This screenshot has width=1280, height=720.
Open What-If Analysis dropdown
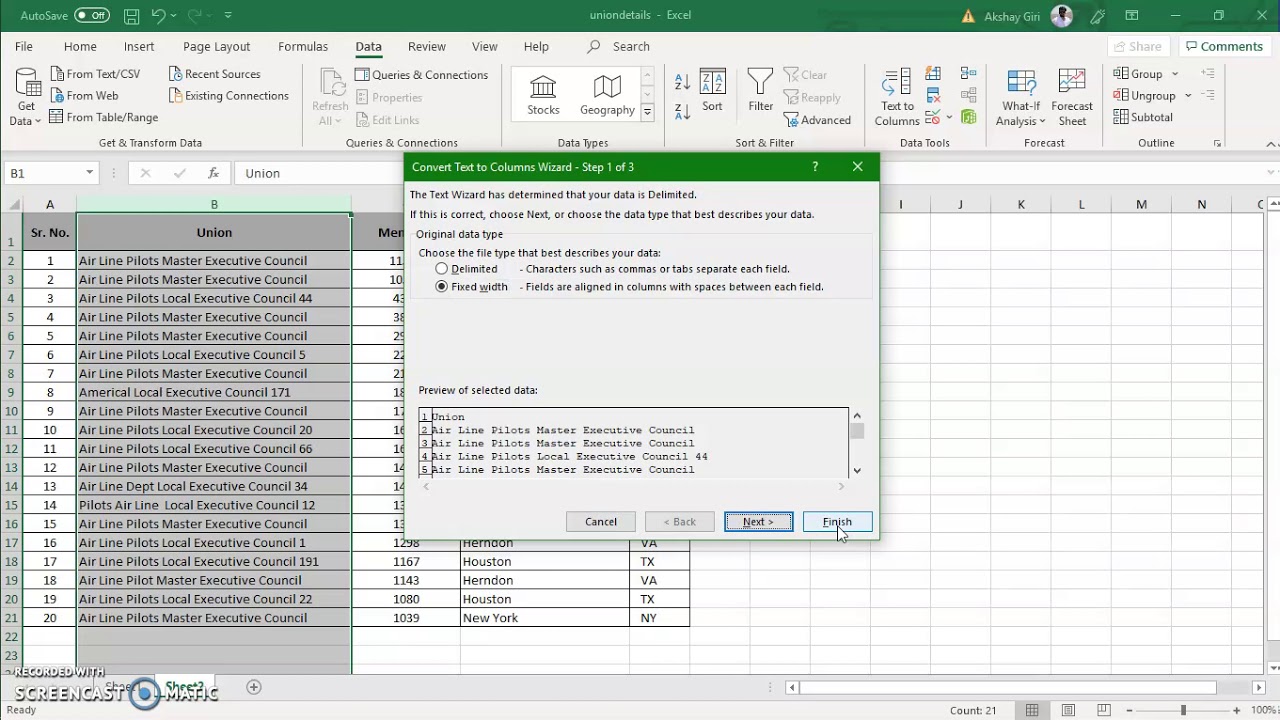(1020, 98)
